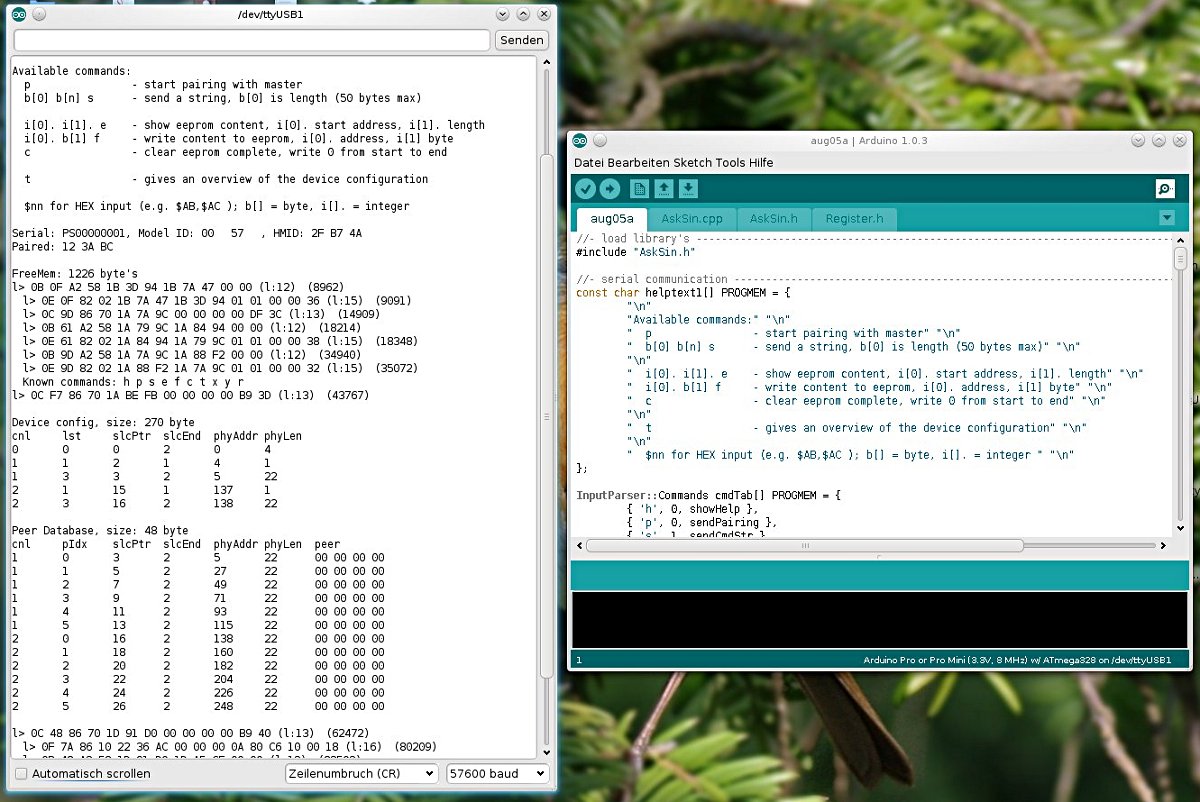Image resolution: width=1200 pixels, height=802 pixels.
Task: Click the 'Paired: 12 3A BC' output line
Action: click(62, 246)
